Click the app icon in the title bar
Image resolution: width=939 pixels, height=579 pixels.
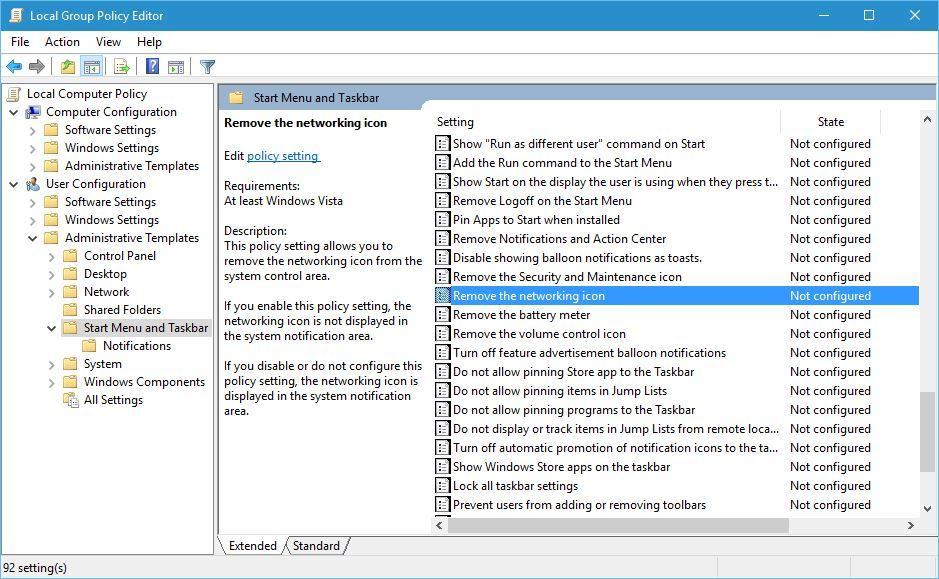(x=16, y=16)
